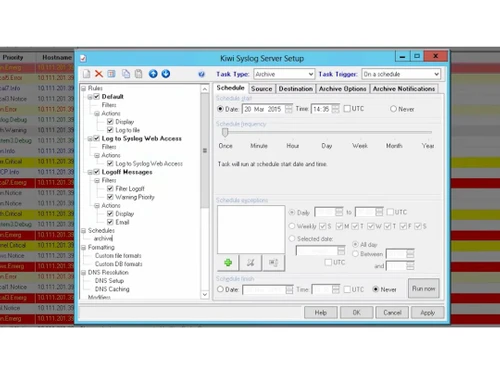
Task: Click the tree scrollbar down arrow
Action: 205,294
